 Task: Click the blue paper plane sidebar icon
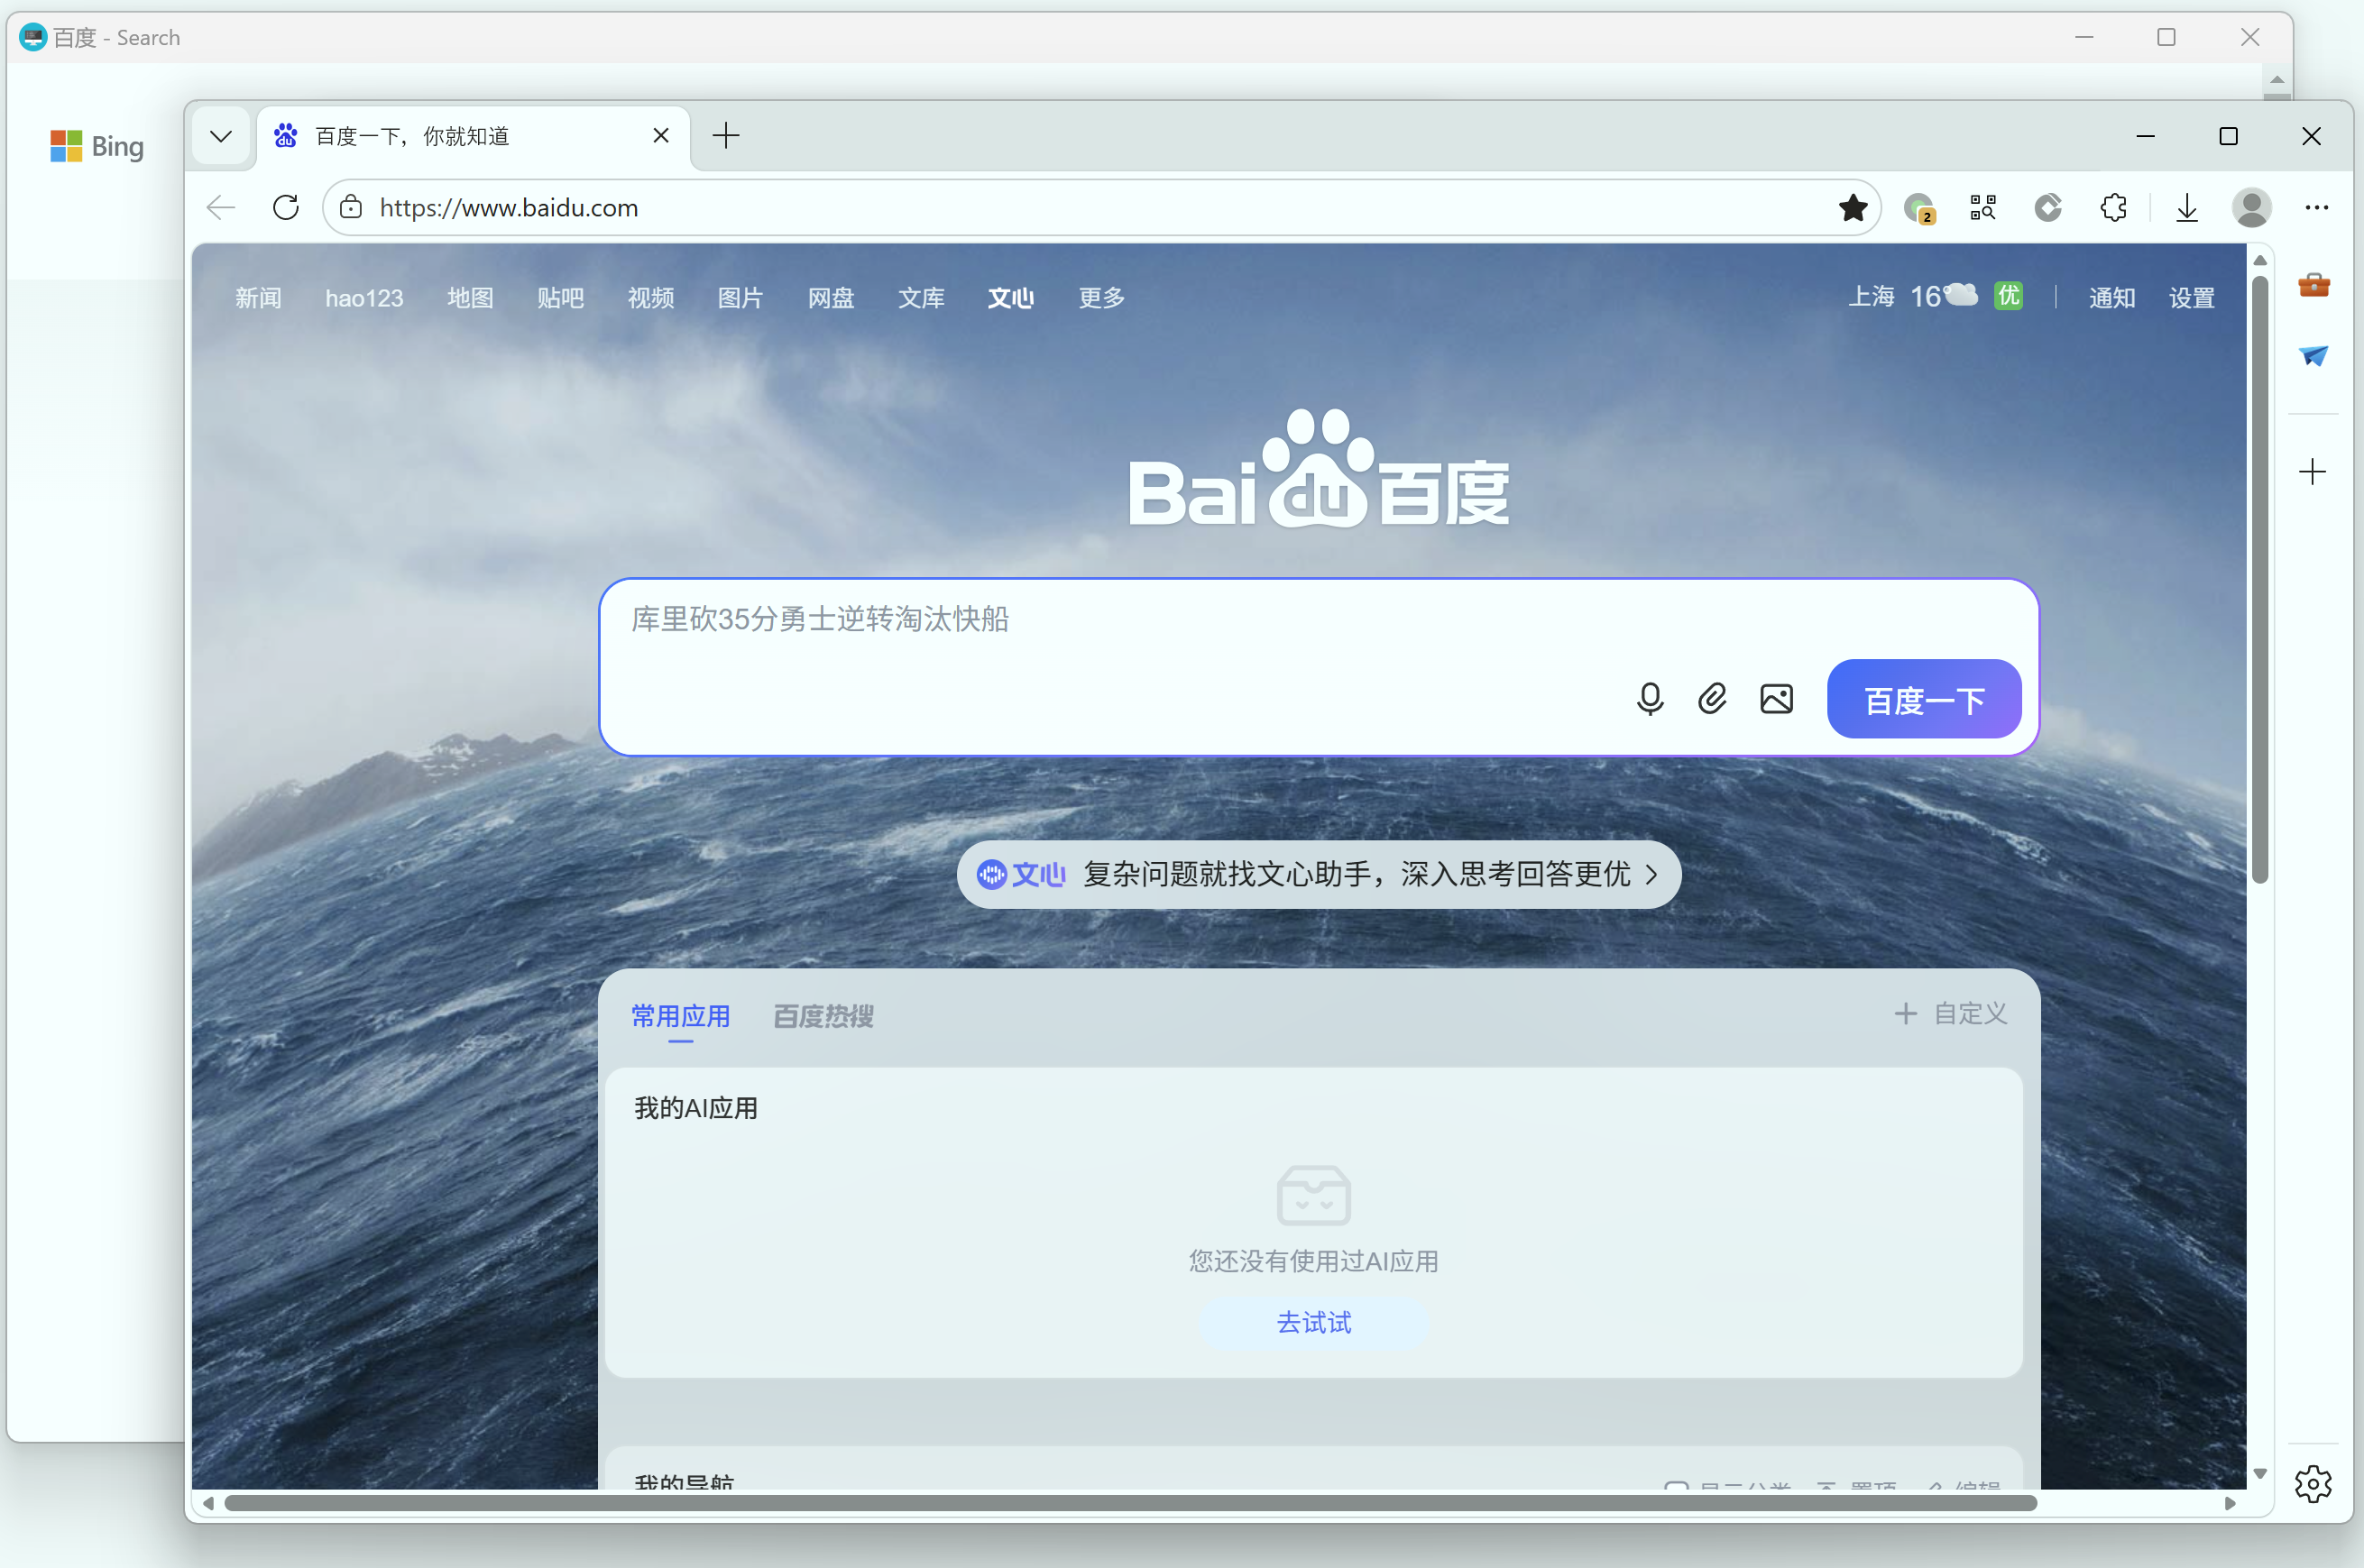click(x=2314, y=357)
